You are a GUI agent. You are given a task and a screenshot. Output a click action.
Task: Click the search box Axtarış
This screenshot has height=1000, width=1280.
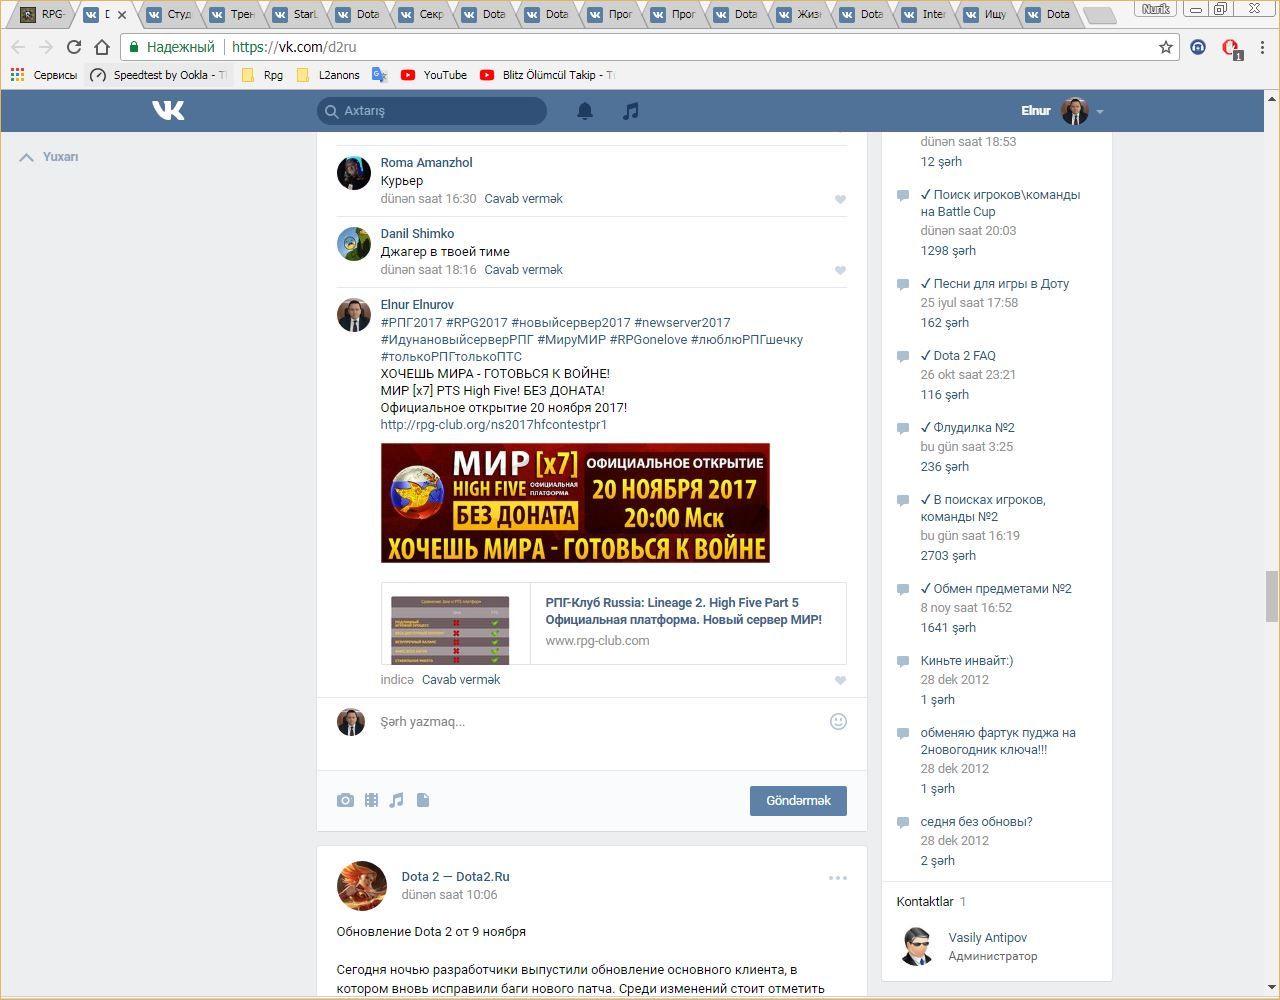(432, 111)
